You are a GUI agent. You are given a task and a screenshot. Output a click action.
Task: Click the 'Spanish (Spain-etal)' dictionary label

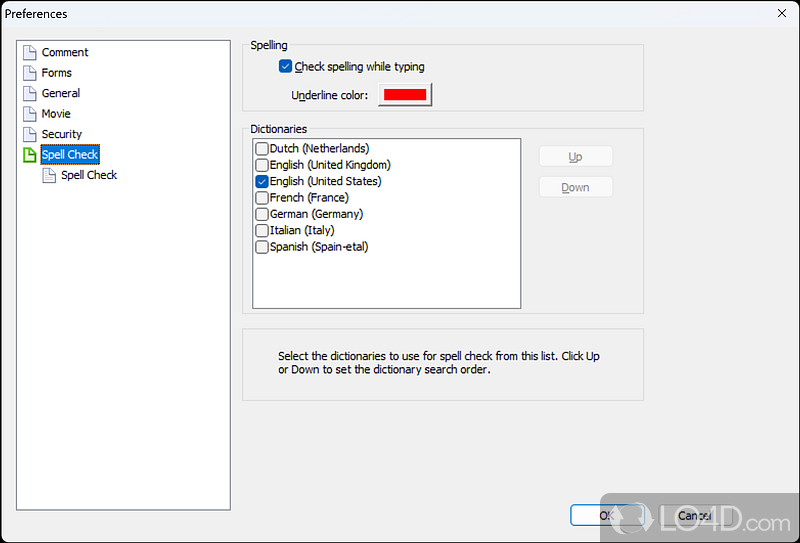(319, 247)
